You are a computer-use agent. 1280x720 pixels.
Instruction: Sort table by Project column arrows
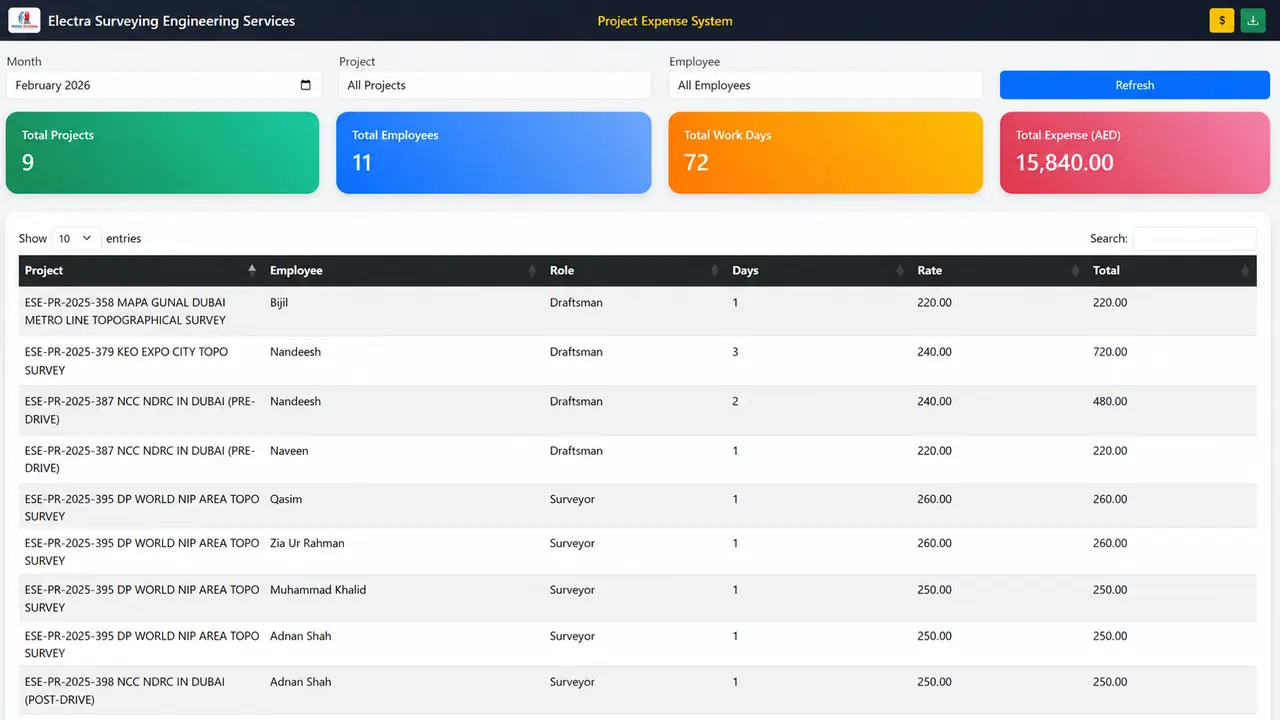[x=252, y=271]
